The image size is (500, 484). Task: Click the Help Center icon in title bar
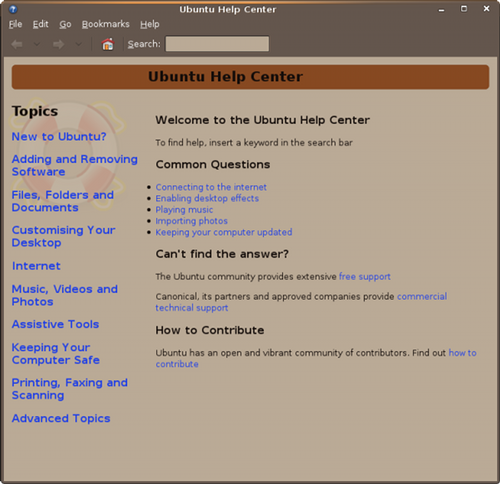click(x=13, y=9)
